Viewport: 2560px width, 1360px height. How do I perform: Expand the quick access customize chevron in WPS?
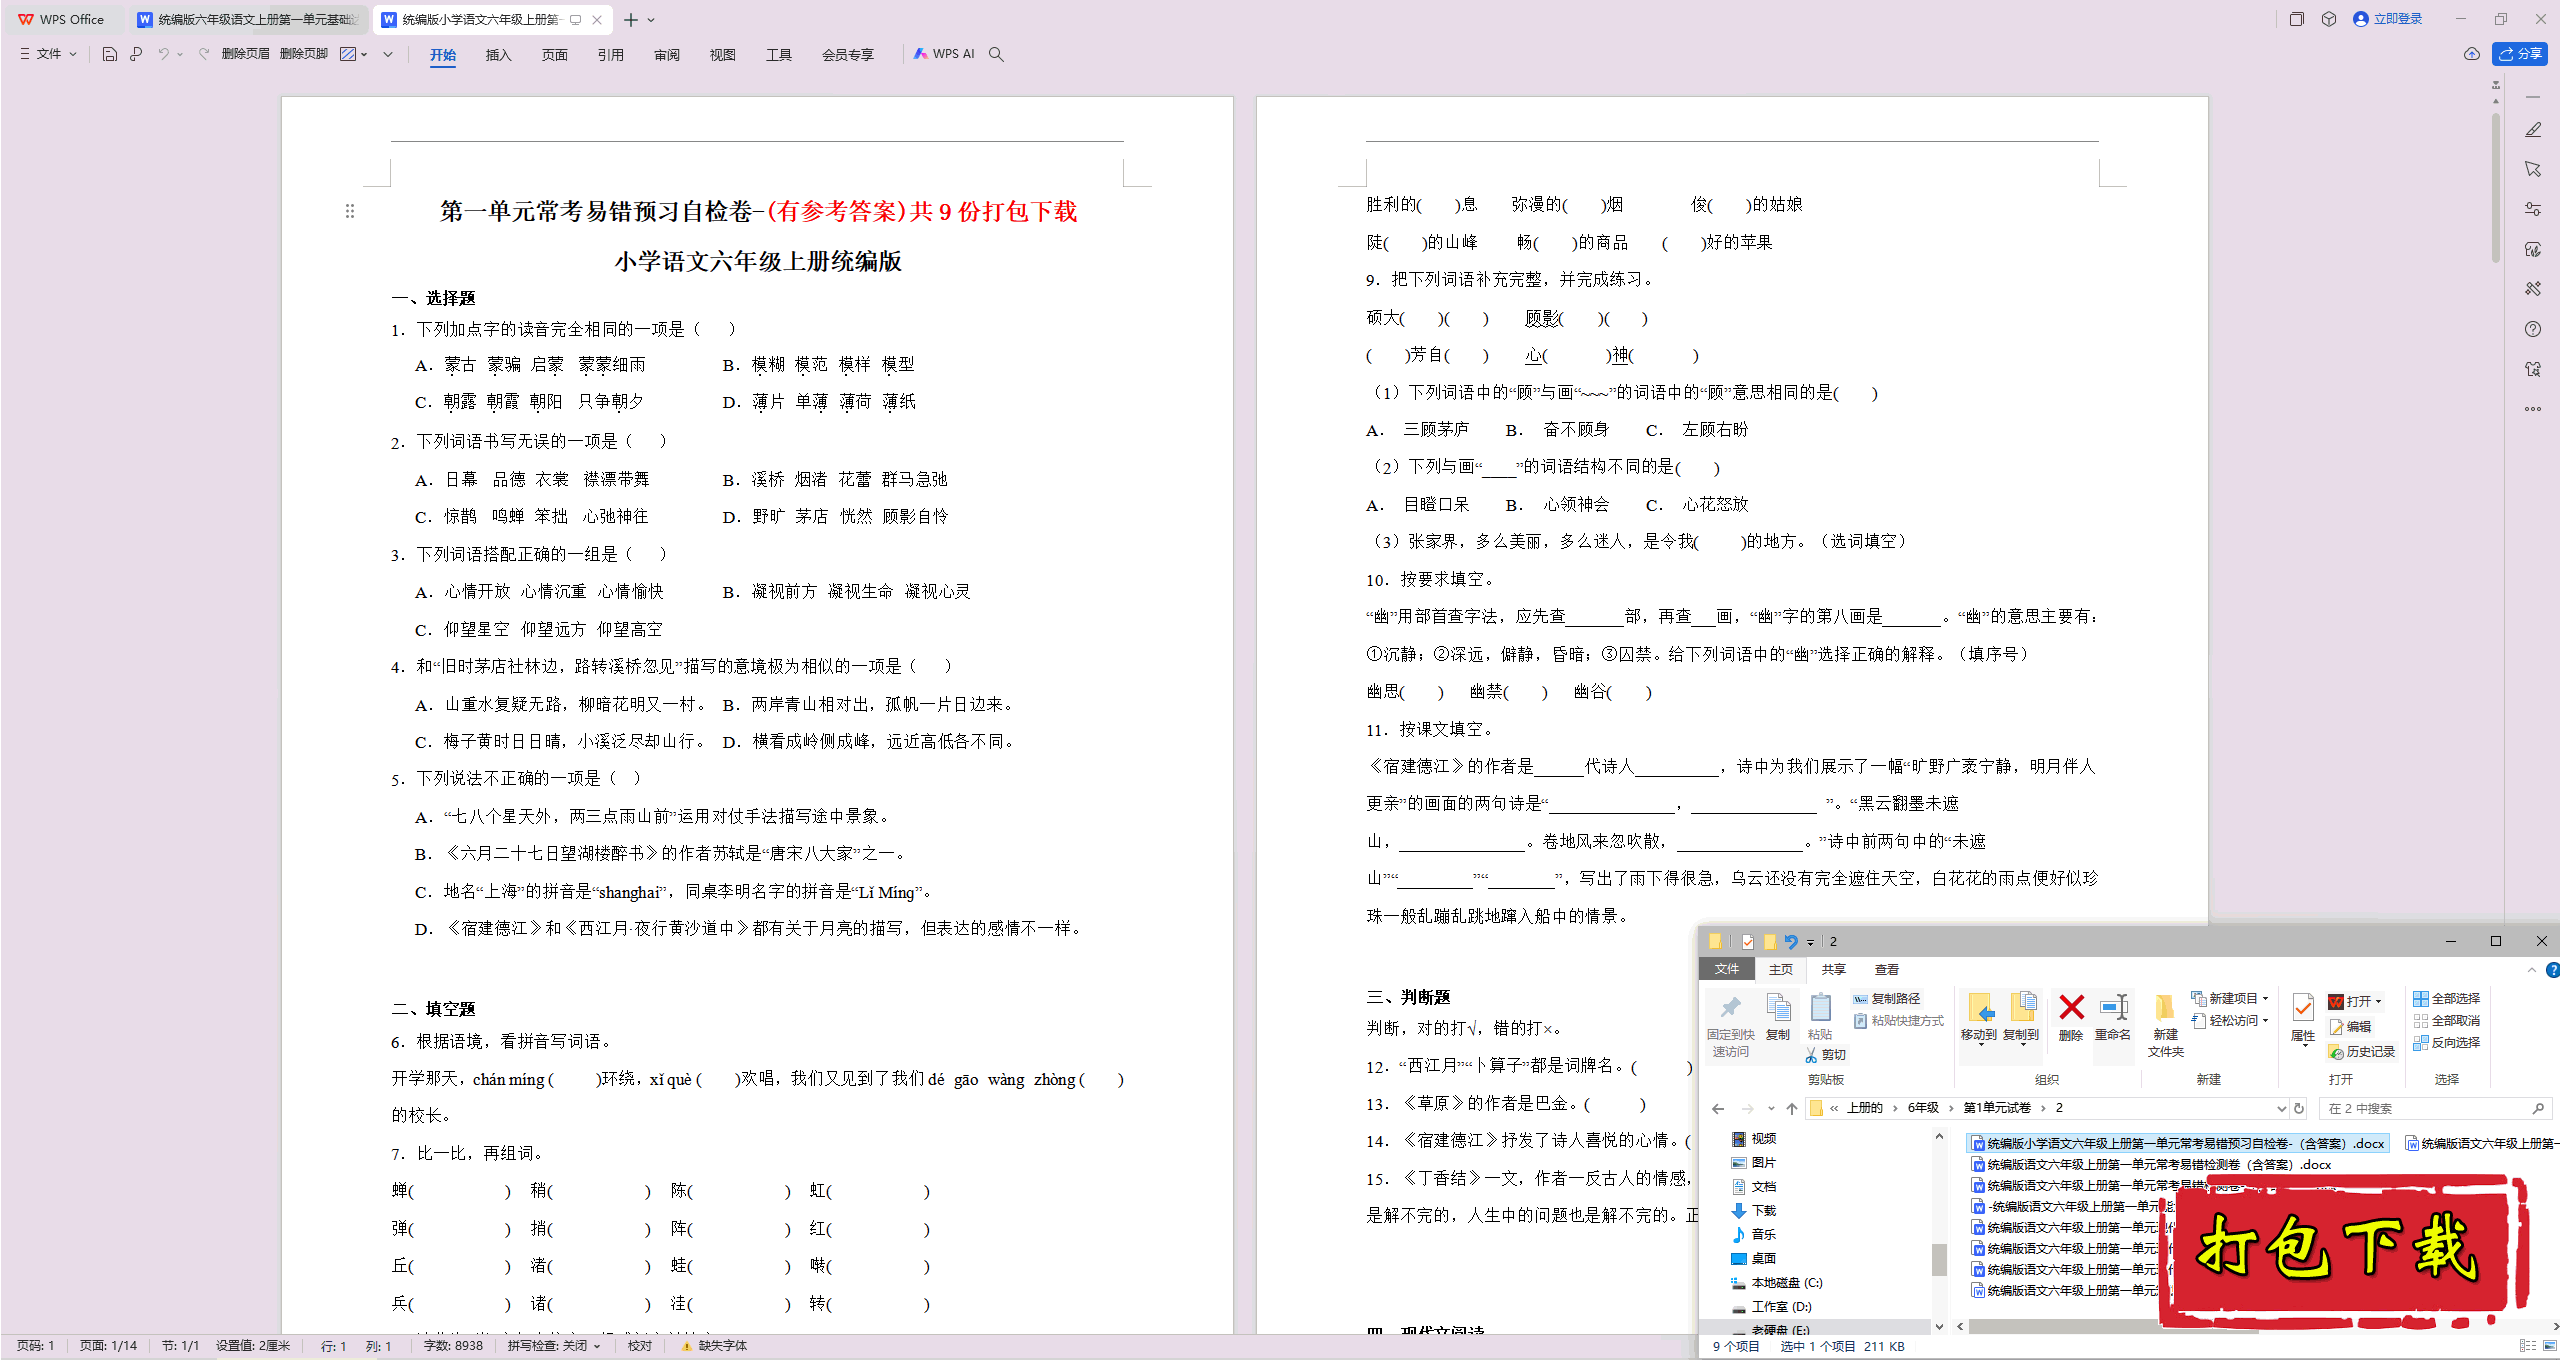(x=388, y=54)
